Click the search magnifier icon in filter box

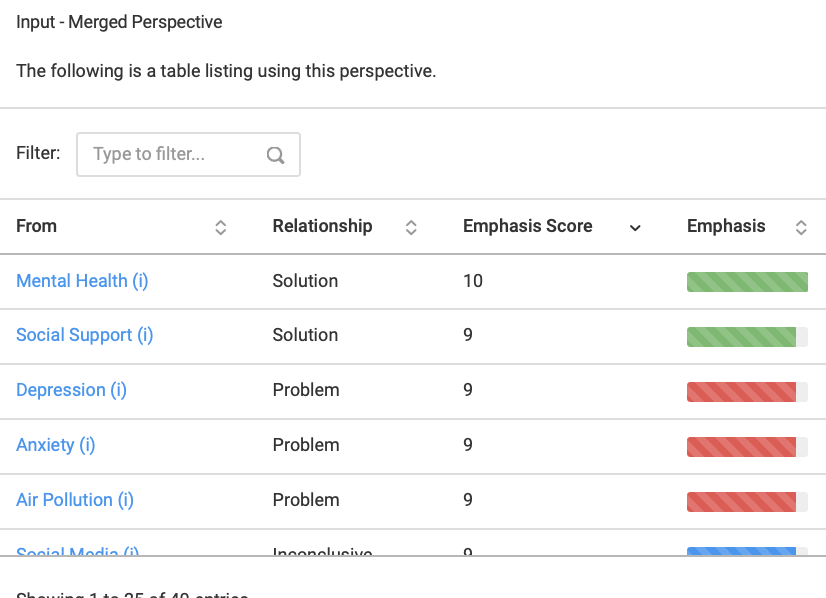pos(275,155)
